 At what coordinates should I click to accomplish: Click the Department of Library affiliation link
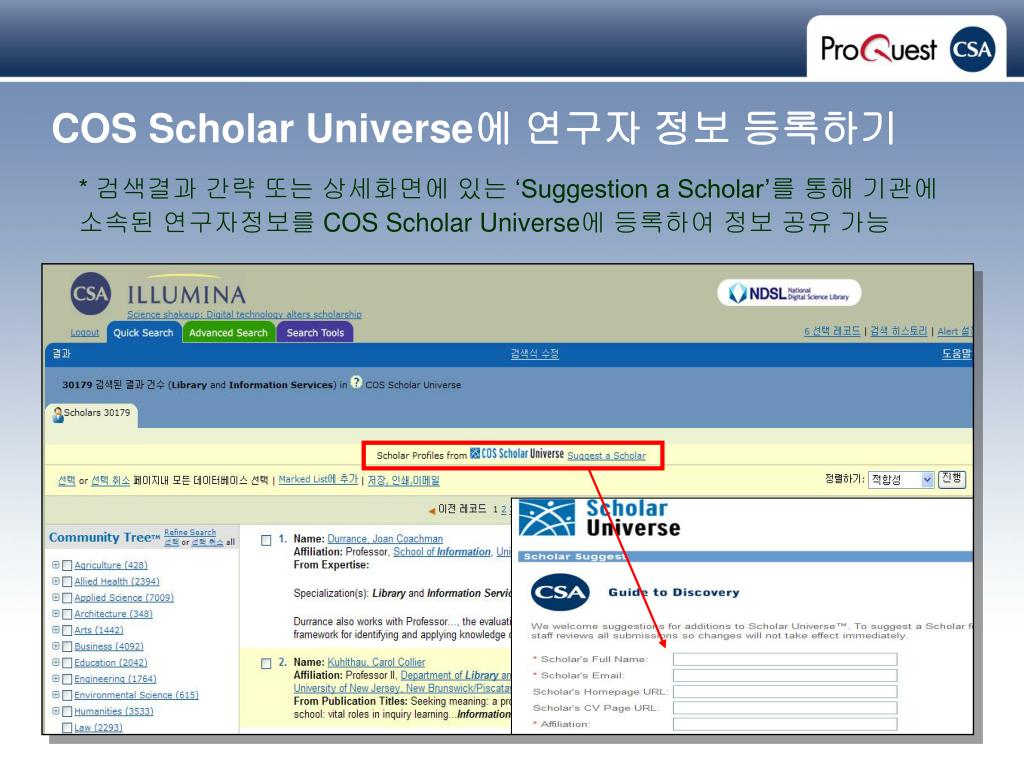[456, 675]
